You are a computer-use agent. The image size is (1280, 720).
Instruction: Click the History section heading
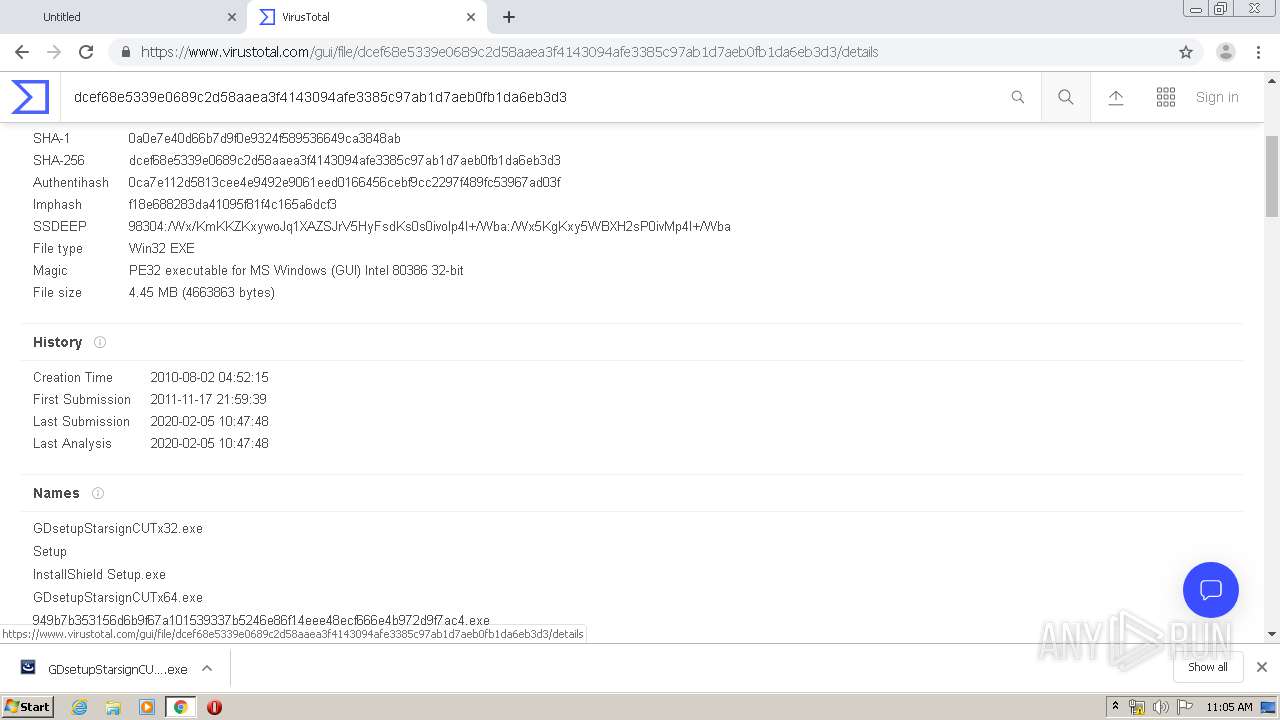tap(57, 342)
